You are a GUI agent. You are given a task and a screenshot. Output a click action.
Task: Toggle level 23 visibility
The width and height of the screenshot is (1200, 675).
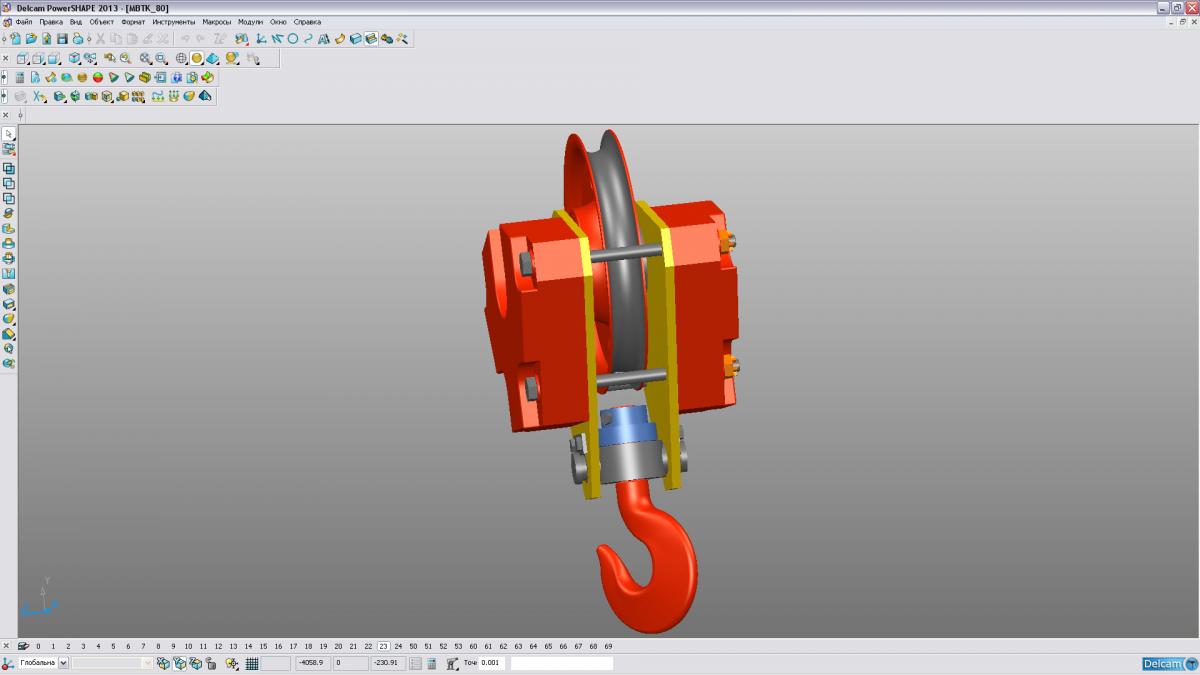click(383, 646)
